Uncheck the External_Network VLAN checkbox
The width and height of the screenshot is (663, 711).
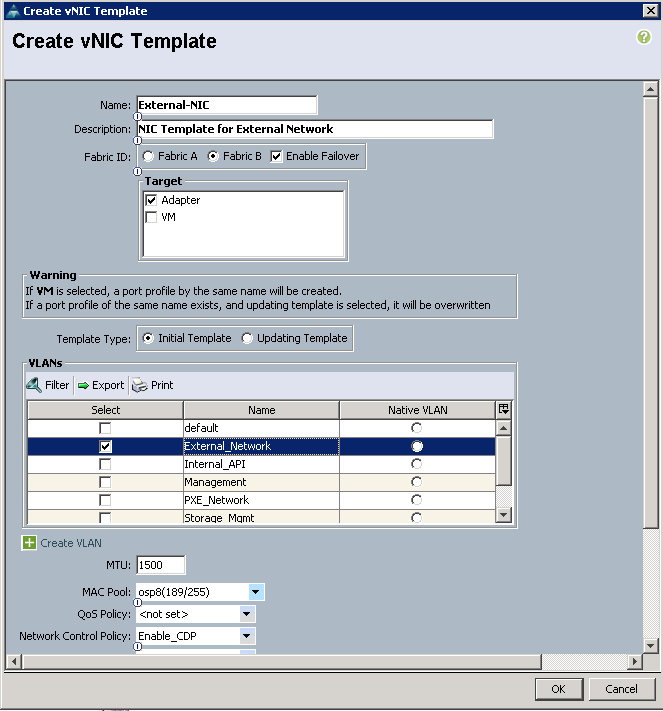[x=105, y=446]
